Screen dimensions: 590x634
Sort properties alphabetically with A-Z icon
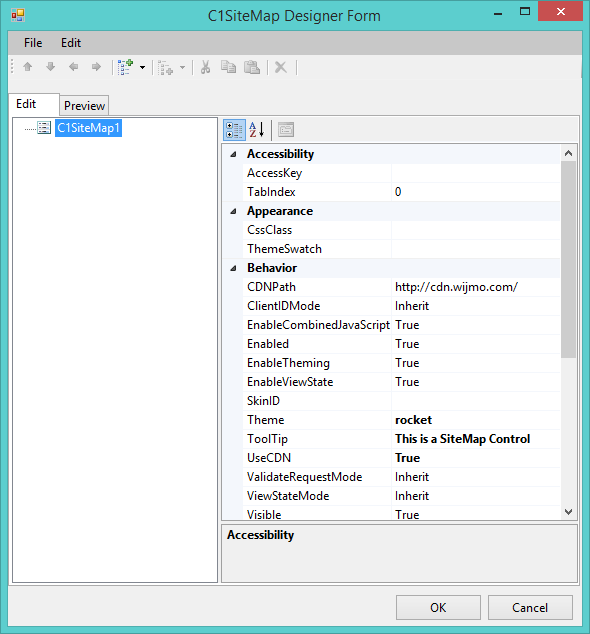257,130
